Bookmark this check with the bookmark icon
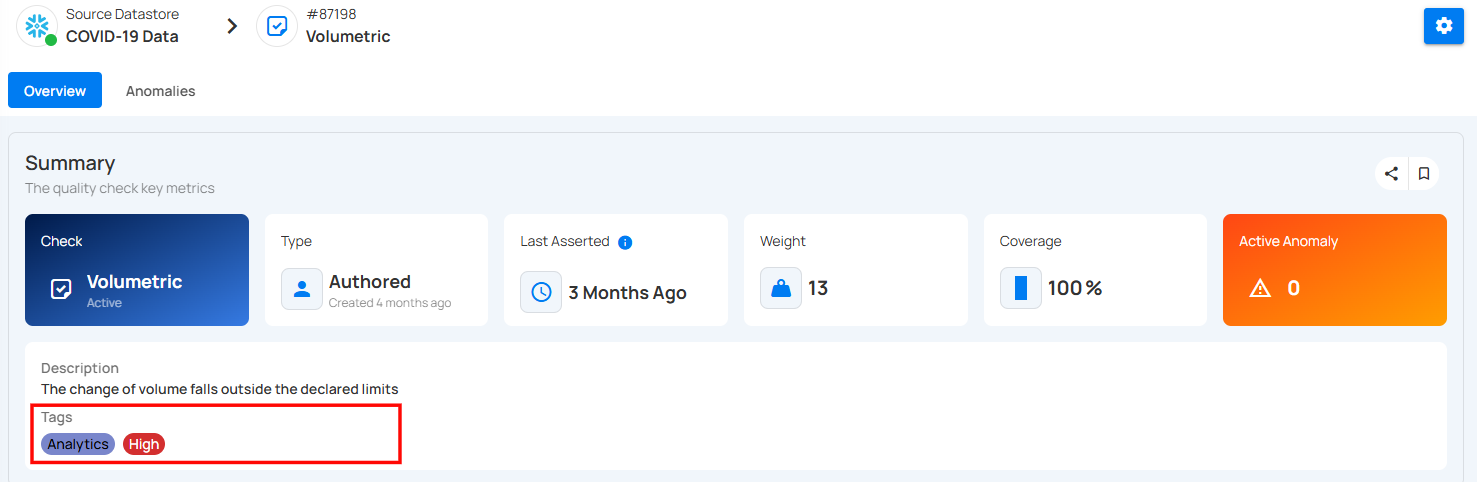The height and width of the screenshot is (482, 1477). 1424,174
